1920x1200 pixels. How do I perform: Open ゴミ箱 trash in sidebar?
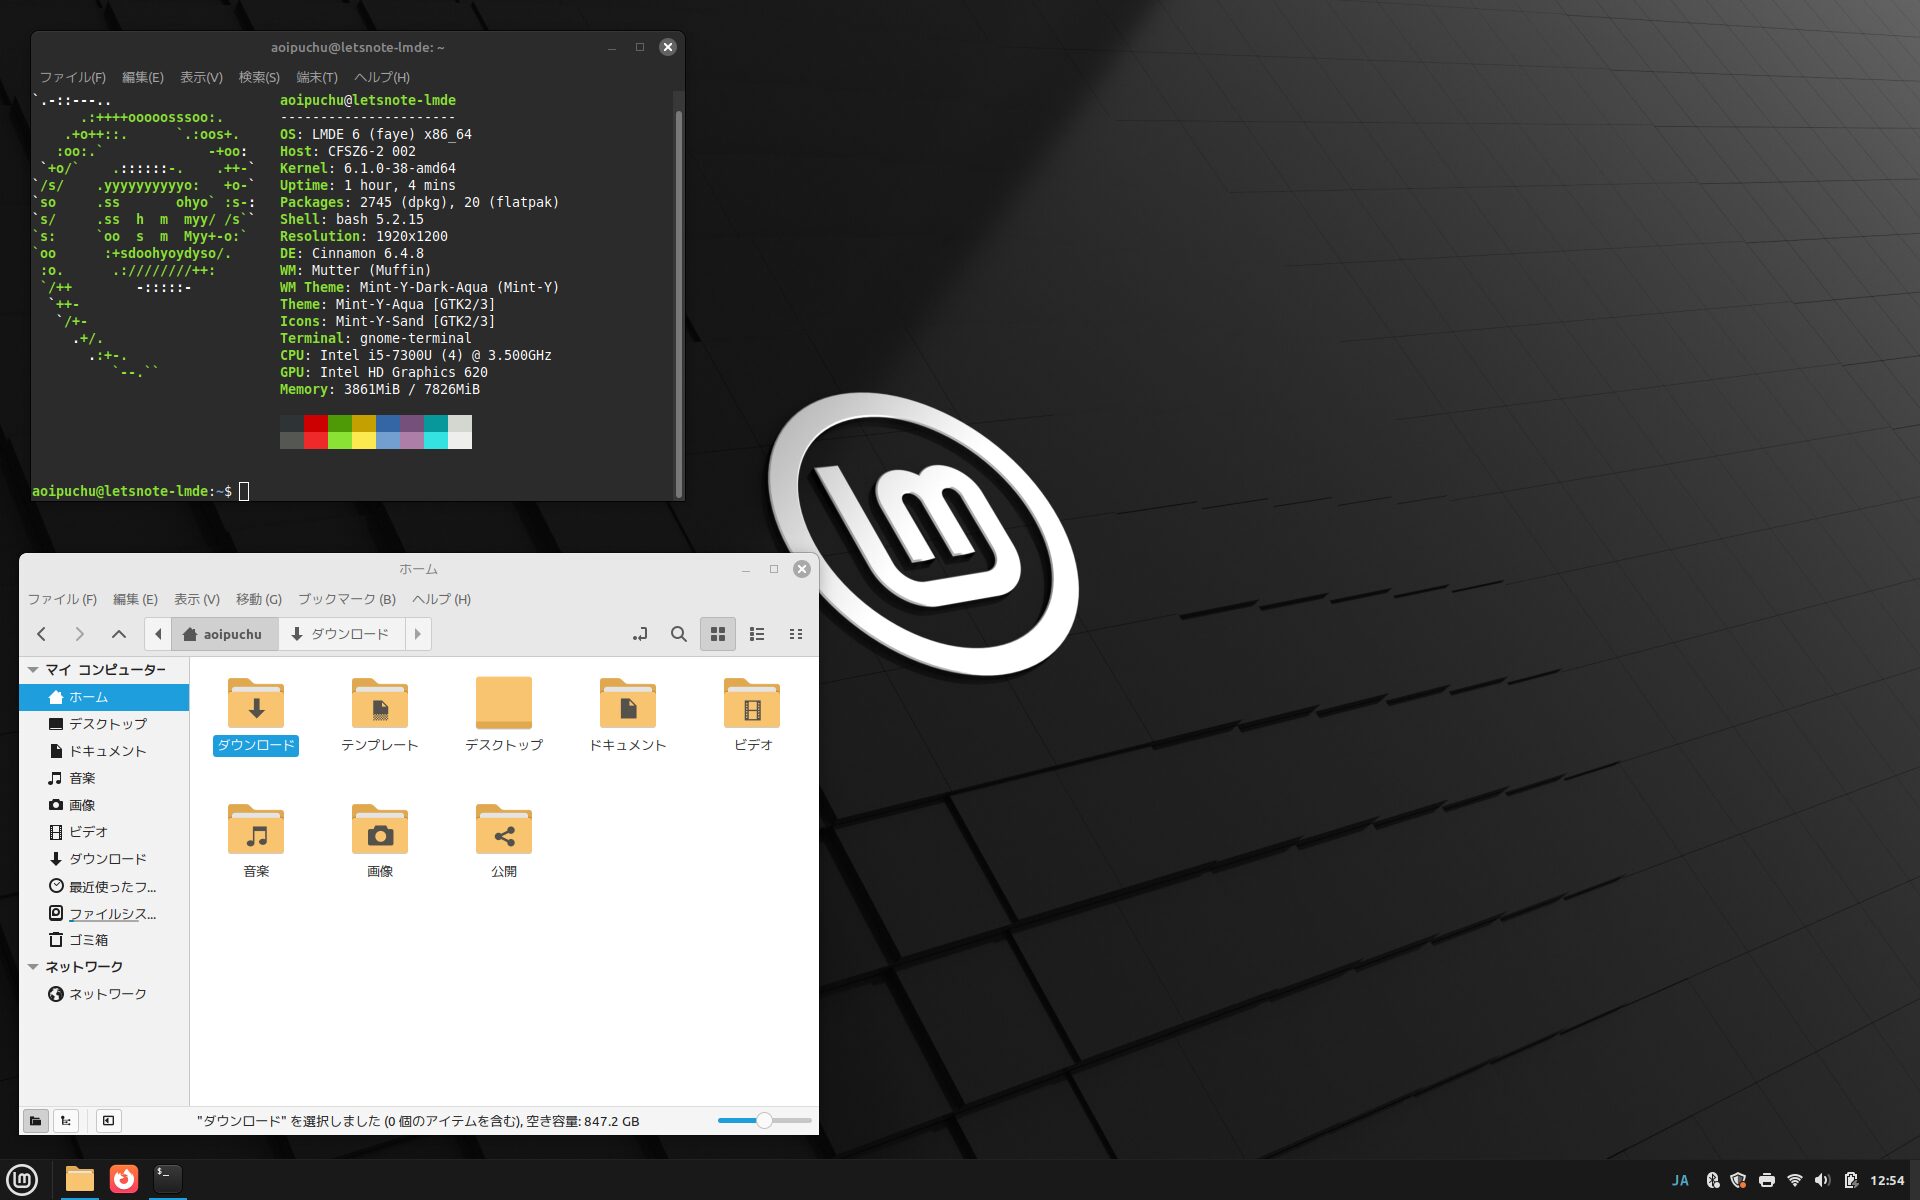tap(104, 940)
